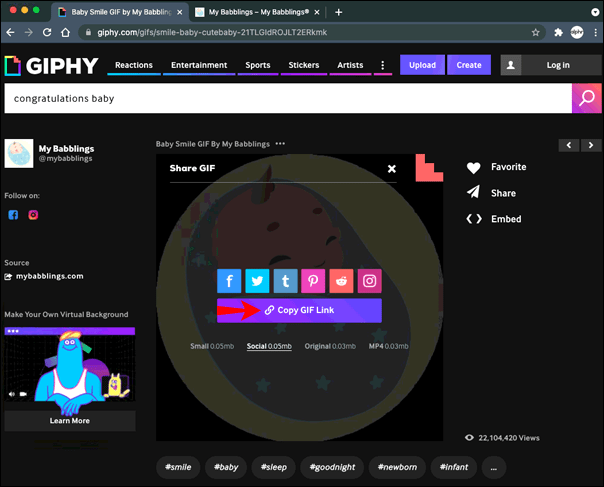Viewport: 604px width, 487px height.
Task: Click the Pinterest share icon
Action: tap(313, 282)
